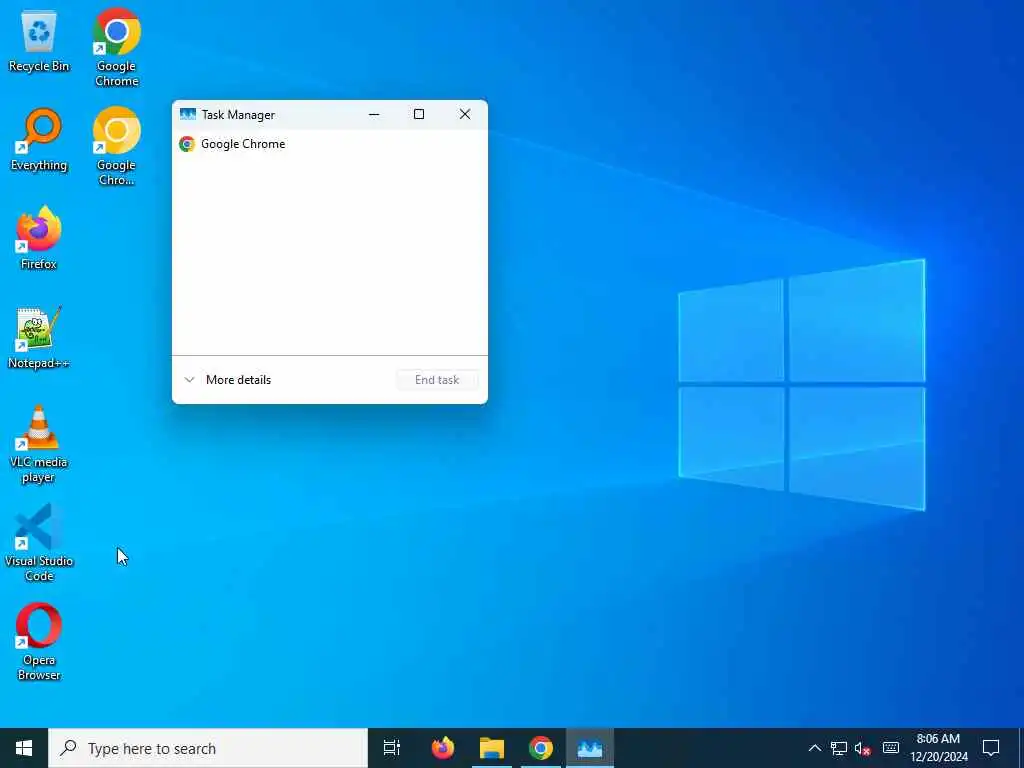Switch to Chrome via taskbar icon
Viewport: 1024px width, 768px height.
541,748
